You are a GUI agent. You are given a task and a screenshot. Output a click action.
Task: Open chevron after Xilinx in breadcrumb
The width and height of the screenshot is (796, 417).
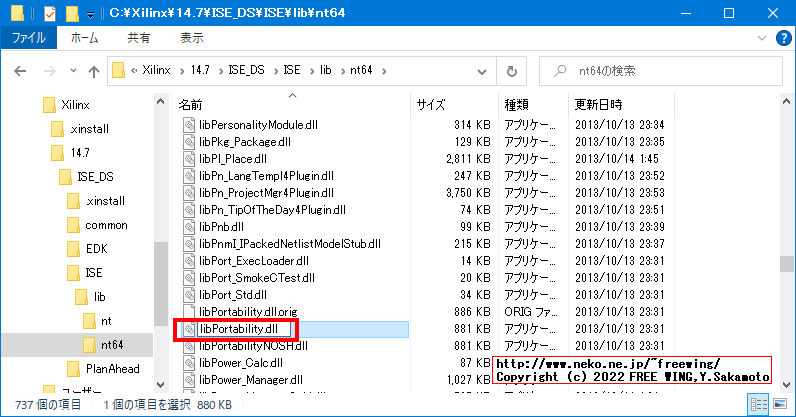click(x=181, y=71)
